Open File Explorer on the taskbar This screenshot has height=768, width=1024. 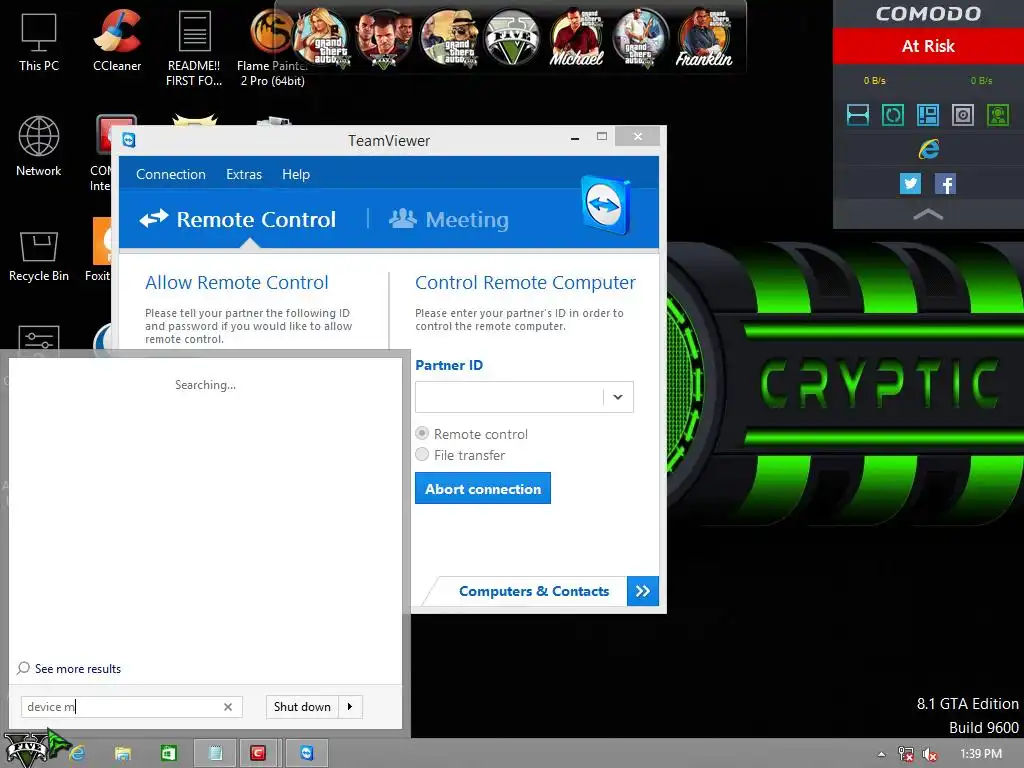click(x=122, y=754)
